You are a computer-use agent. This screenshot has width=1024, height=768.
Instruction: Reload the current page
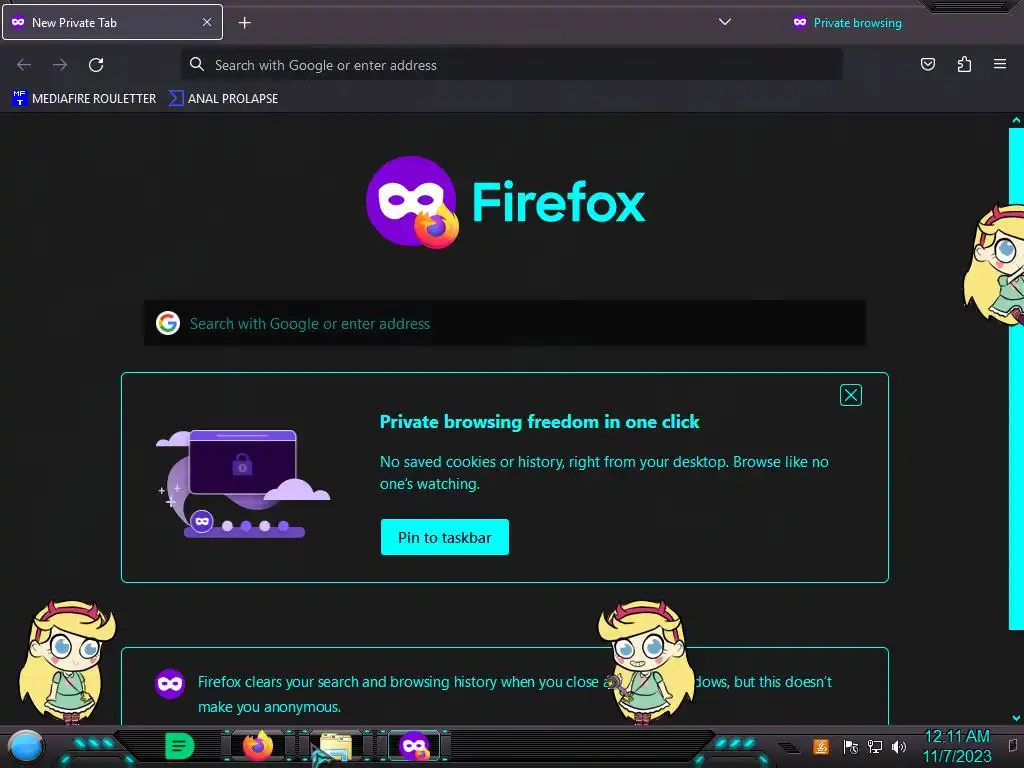tap(96, 65)
